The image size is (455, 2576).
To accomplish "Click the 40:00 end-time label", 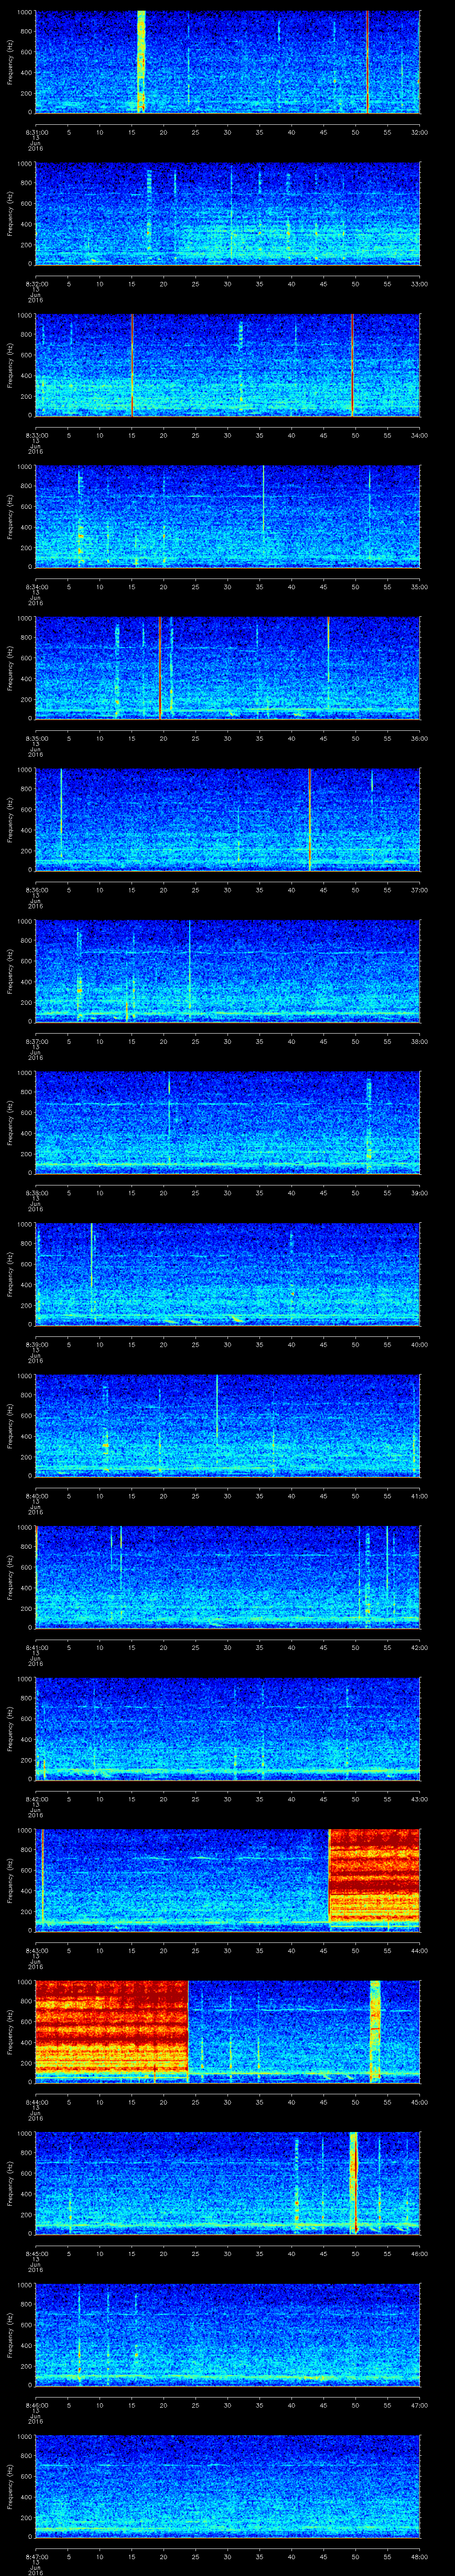I will point(419,1344).
